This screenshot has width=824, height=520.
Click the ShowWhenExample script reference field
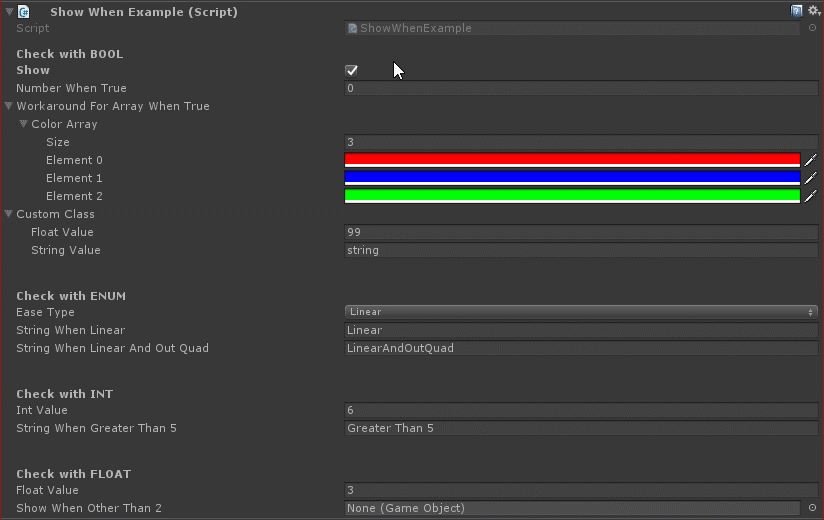click(572, 28)
